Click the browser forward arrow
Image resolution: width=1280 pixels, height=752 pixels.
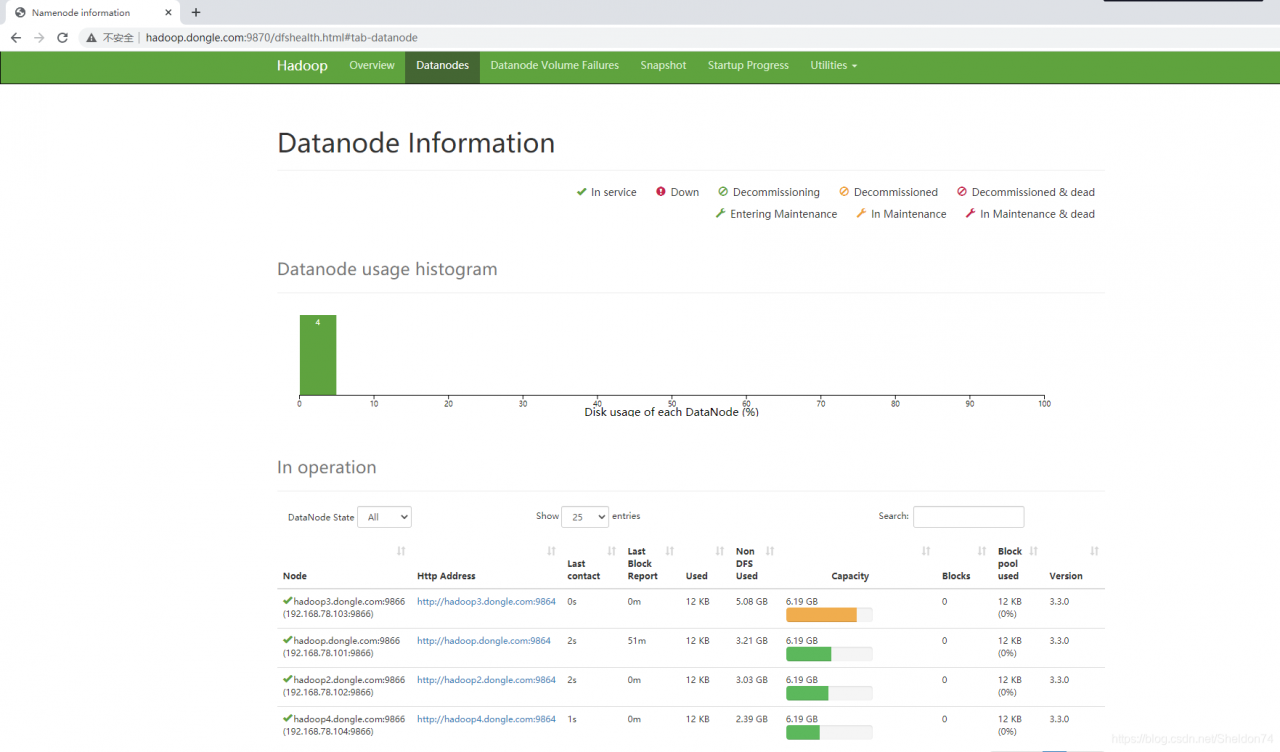(39, 38)
